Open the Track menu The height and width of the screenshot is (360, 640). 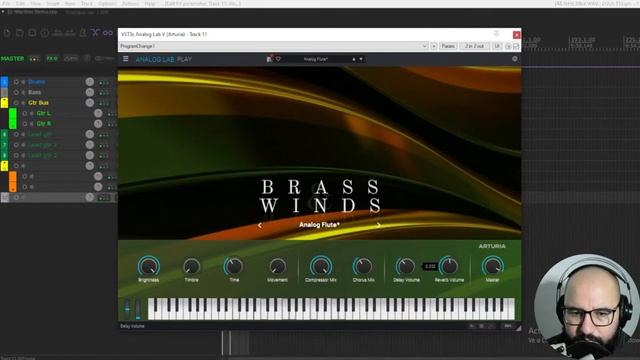coord(87,3)
